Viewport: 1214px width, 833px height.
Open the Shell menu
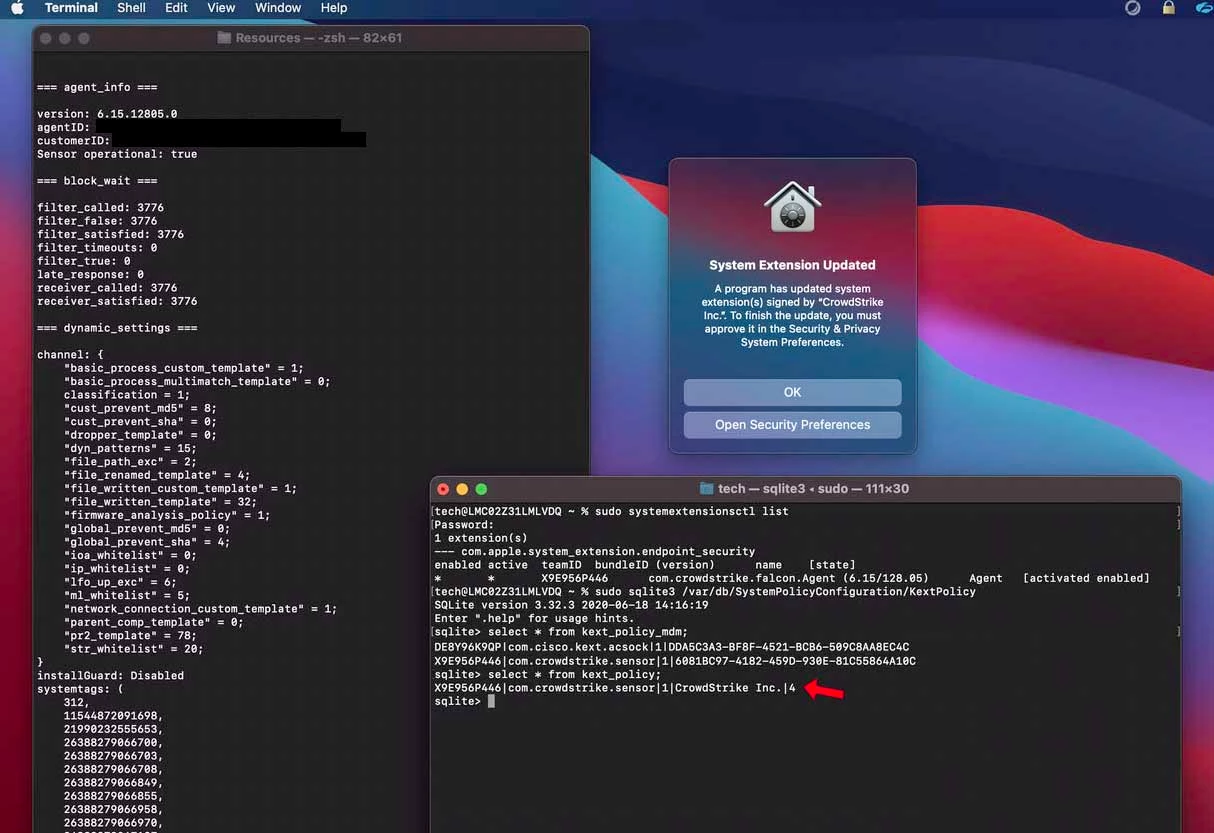(x=131, y=8)
